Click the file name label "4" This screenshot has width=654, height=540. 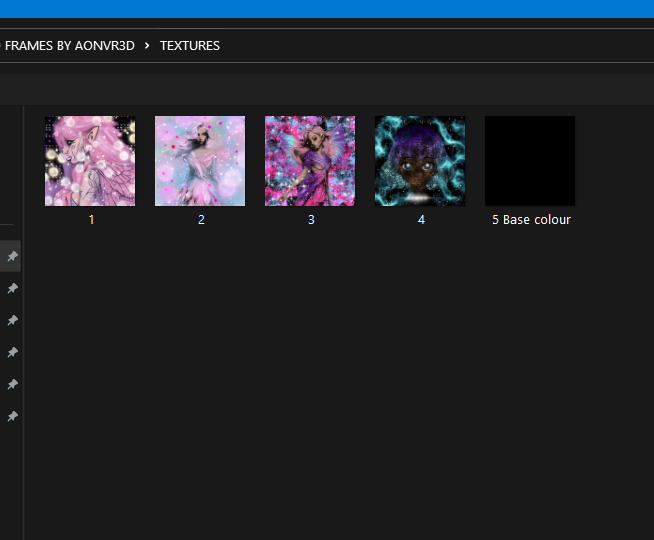click(x=421, y=220)
